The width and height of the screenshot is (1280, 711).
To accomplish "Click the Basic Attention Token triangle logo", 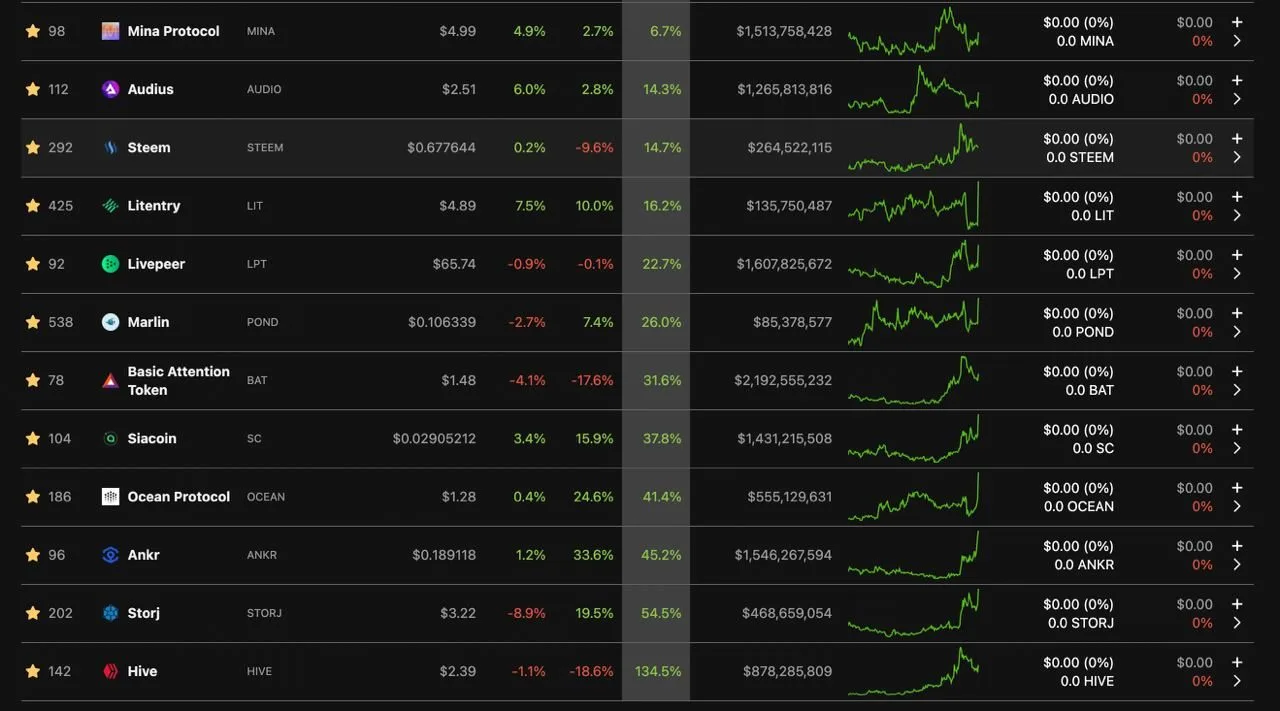I will pyautogui.click(x=111, y=380).
